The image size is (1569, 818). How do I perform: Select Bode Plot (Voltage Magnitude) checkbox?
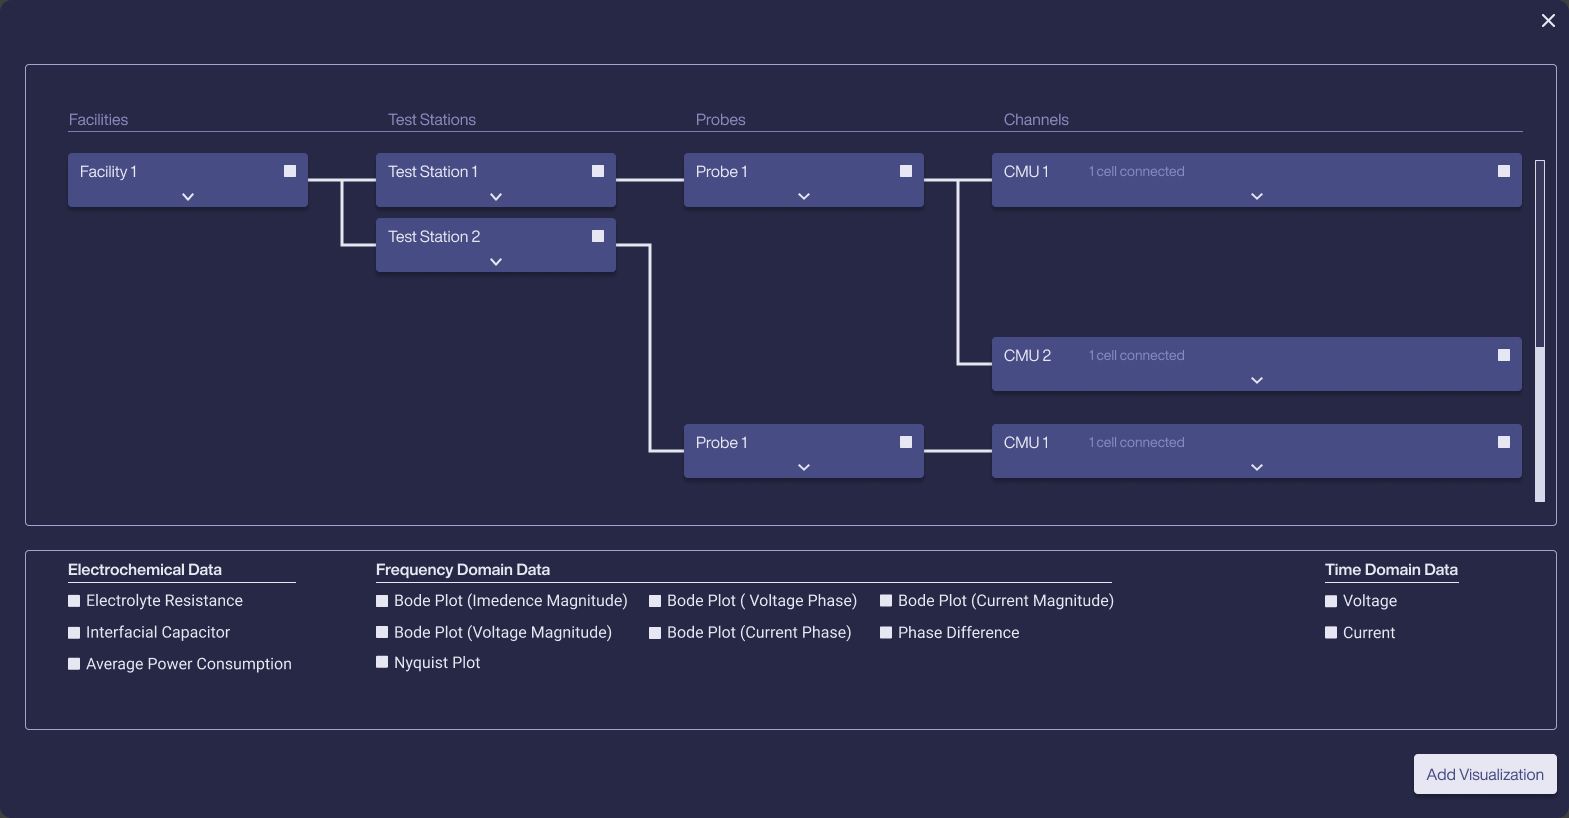click(x=382, y=632)
